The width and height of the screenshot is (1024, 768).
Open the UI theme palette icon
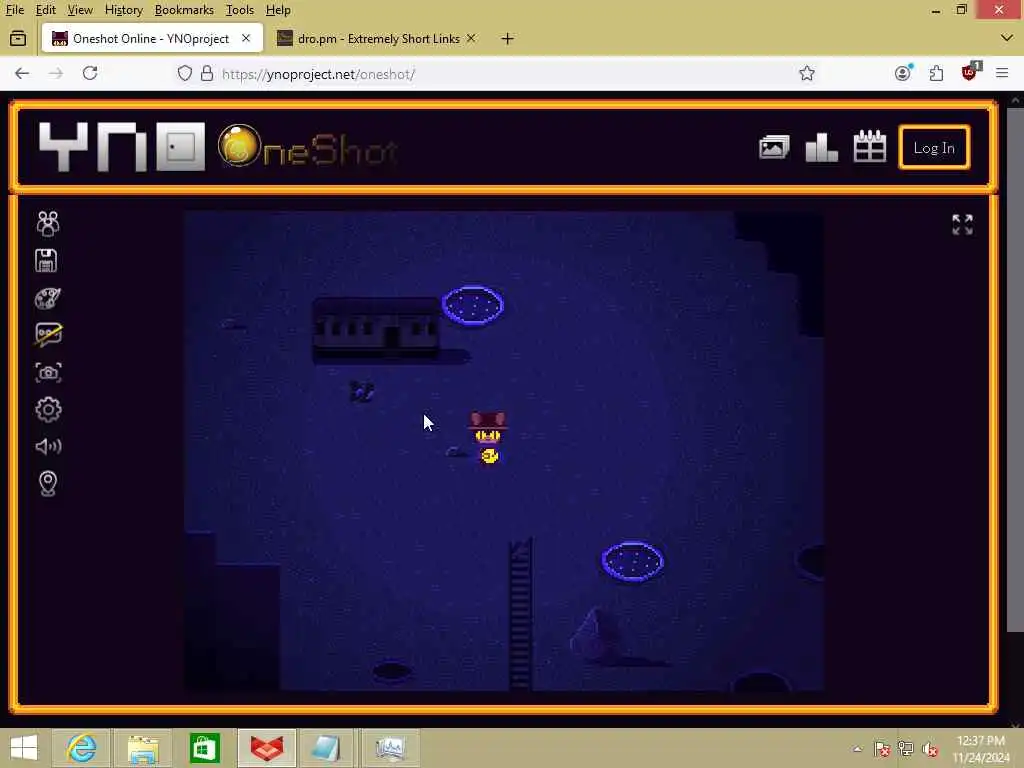48,298
